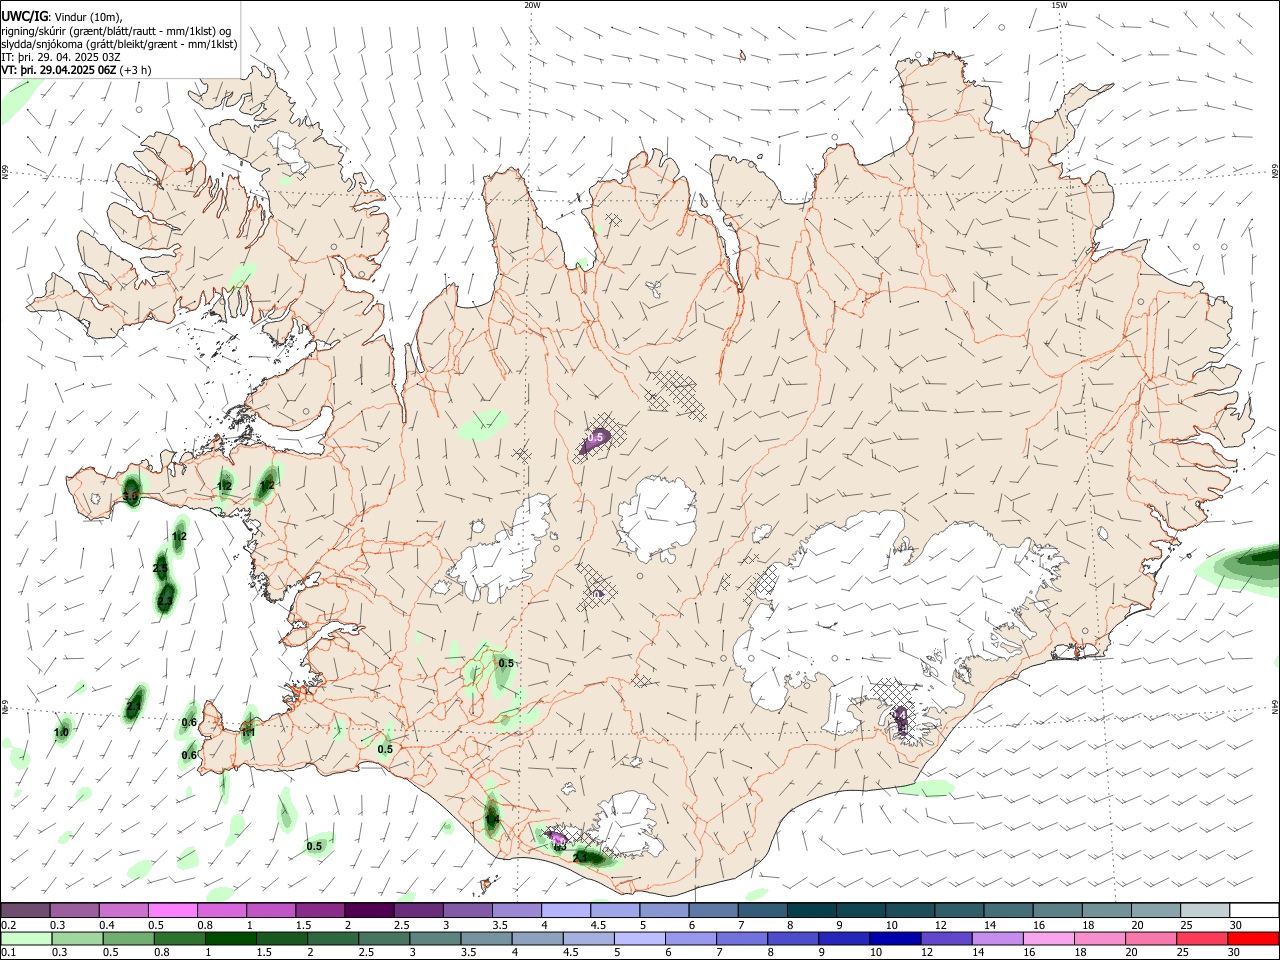Select the 1.4 rain value on south coast
The height and width of the screenshot is (960, 1280).
tap(492, 820)
